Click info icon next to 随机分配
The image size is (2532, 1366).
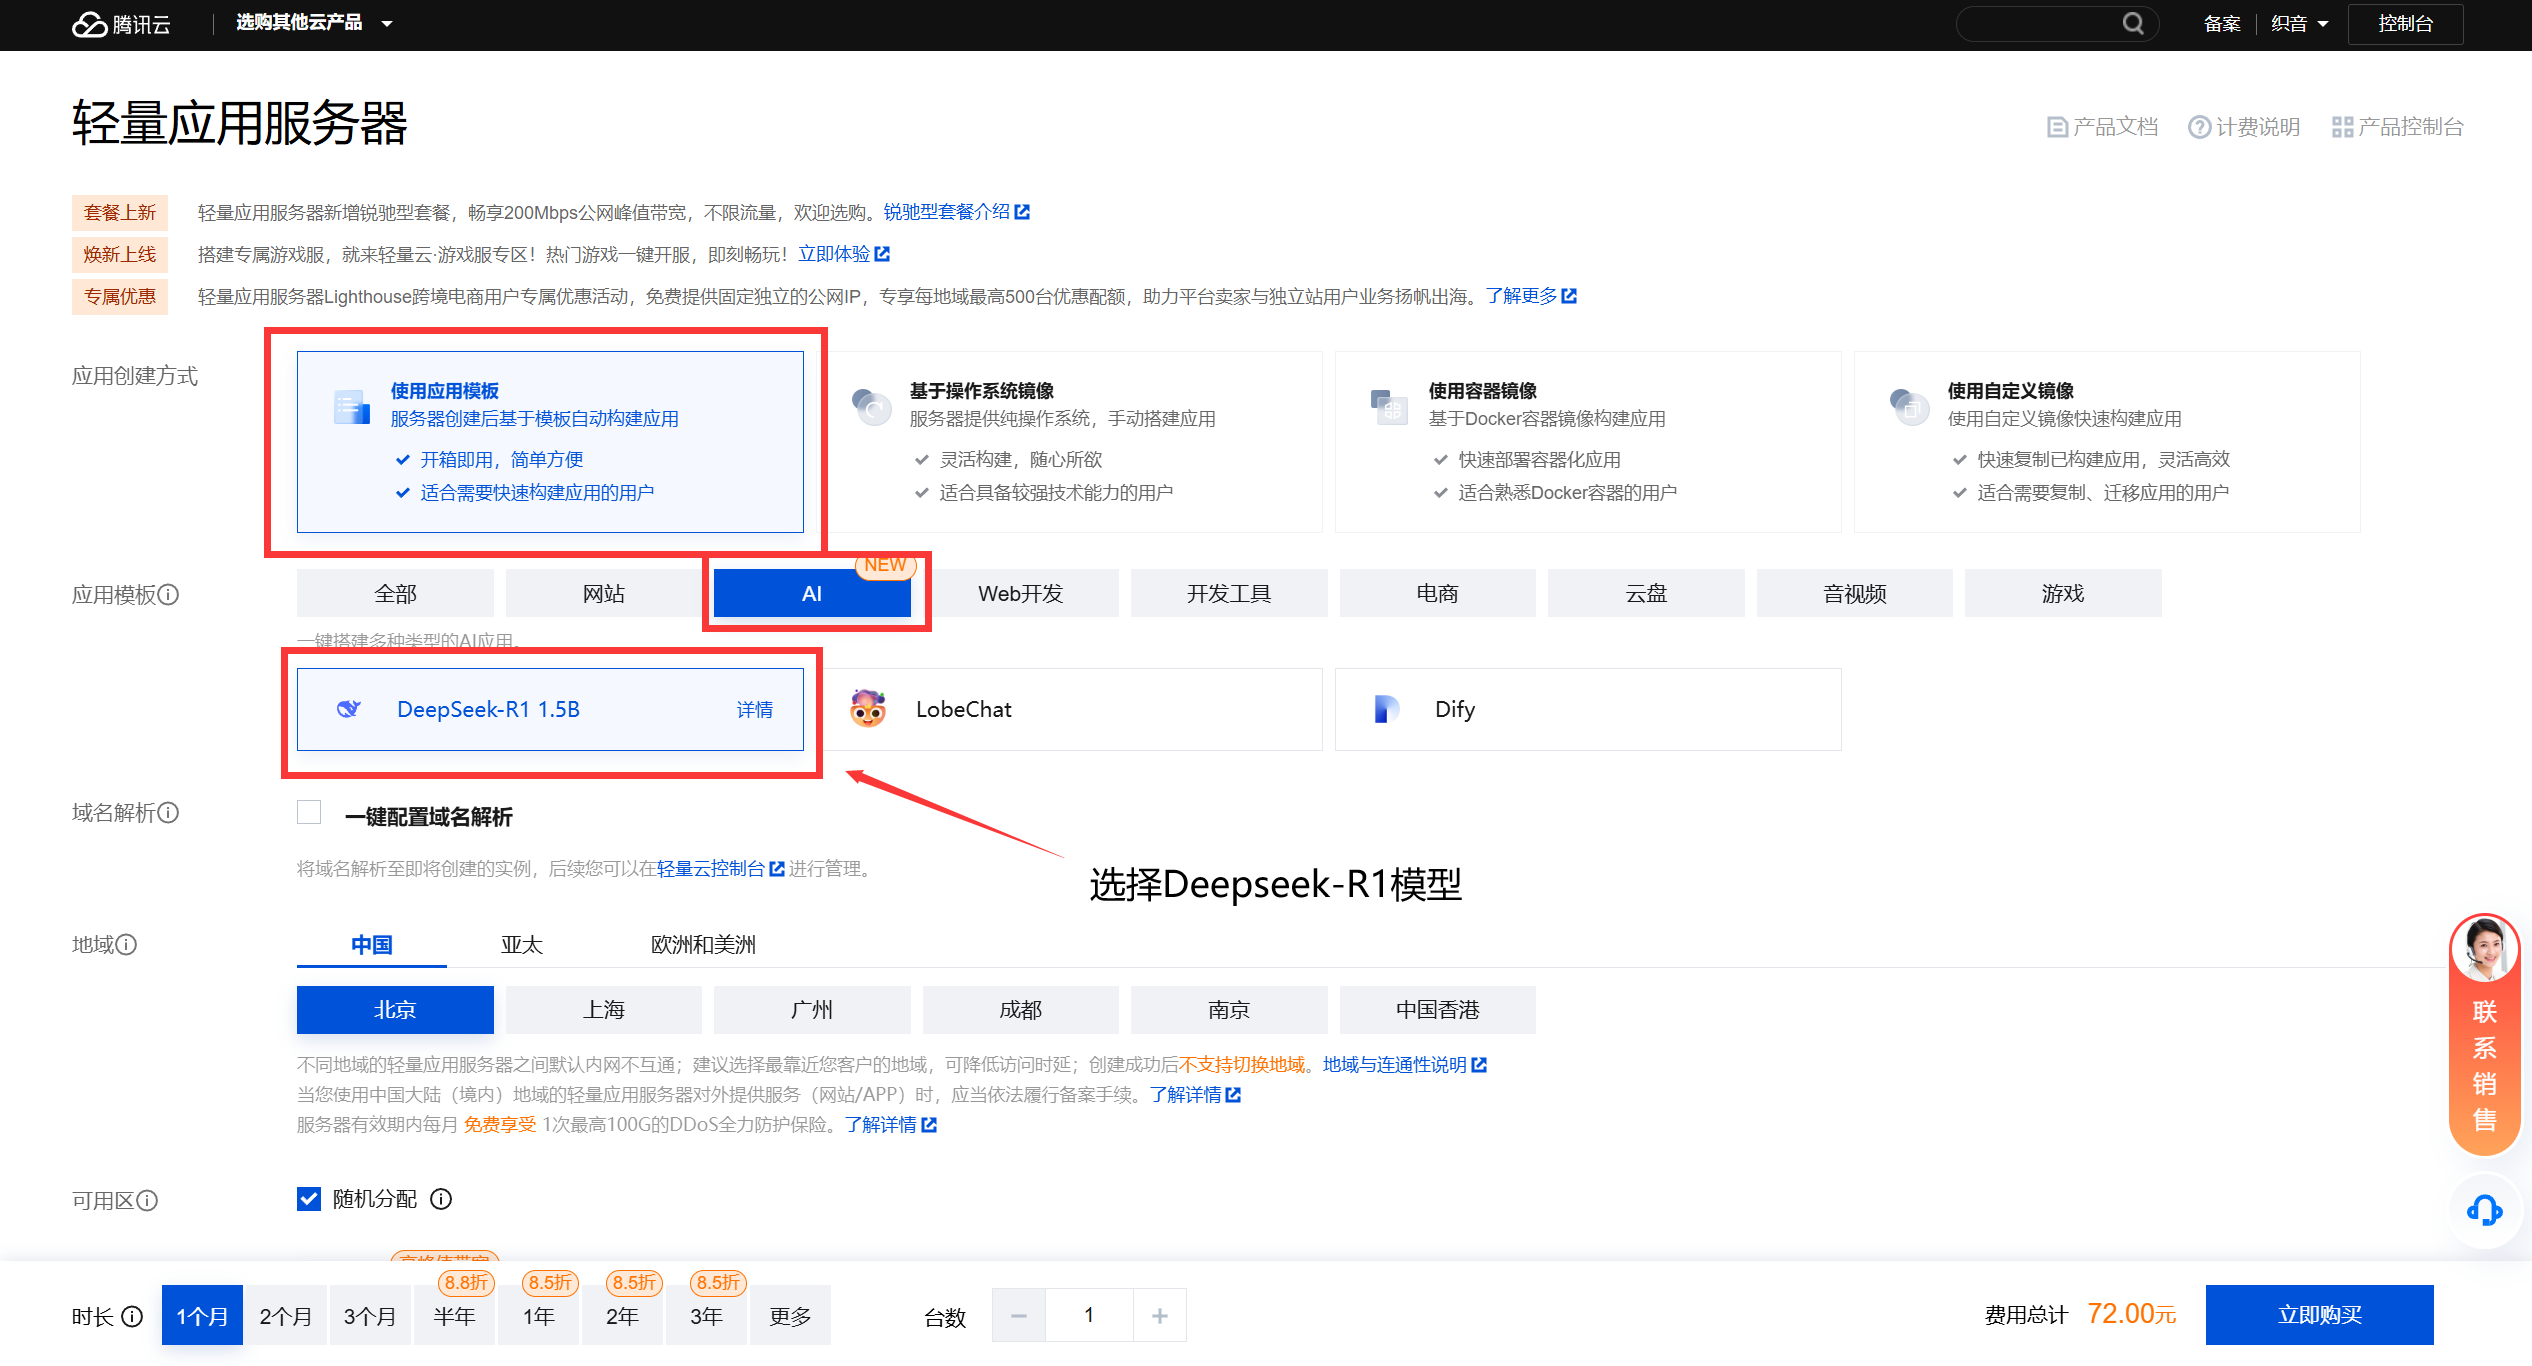(x=441, y=1199)
